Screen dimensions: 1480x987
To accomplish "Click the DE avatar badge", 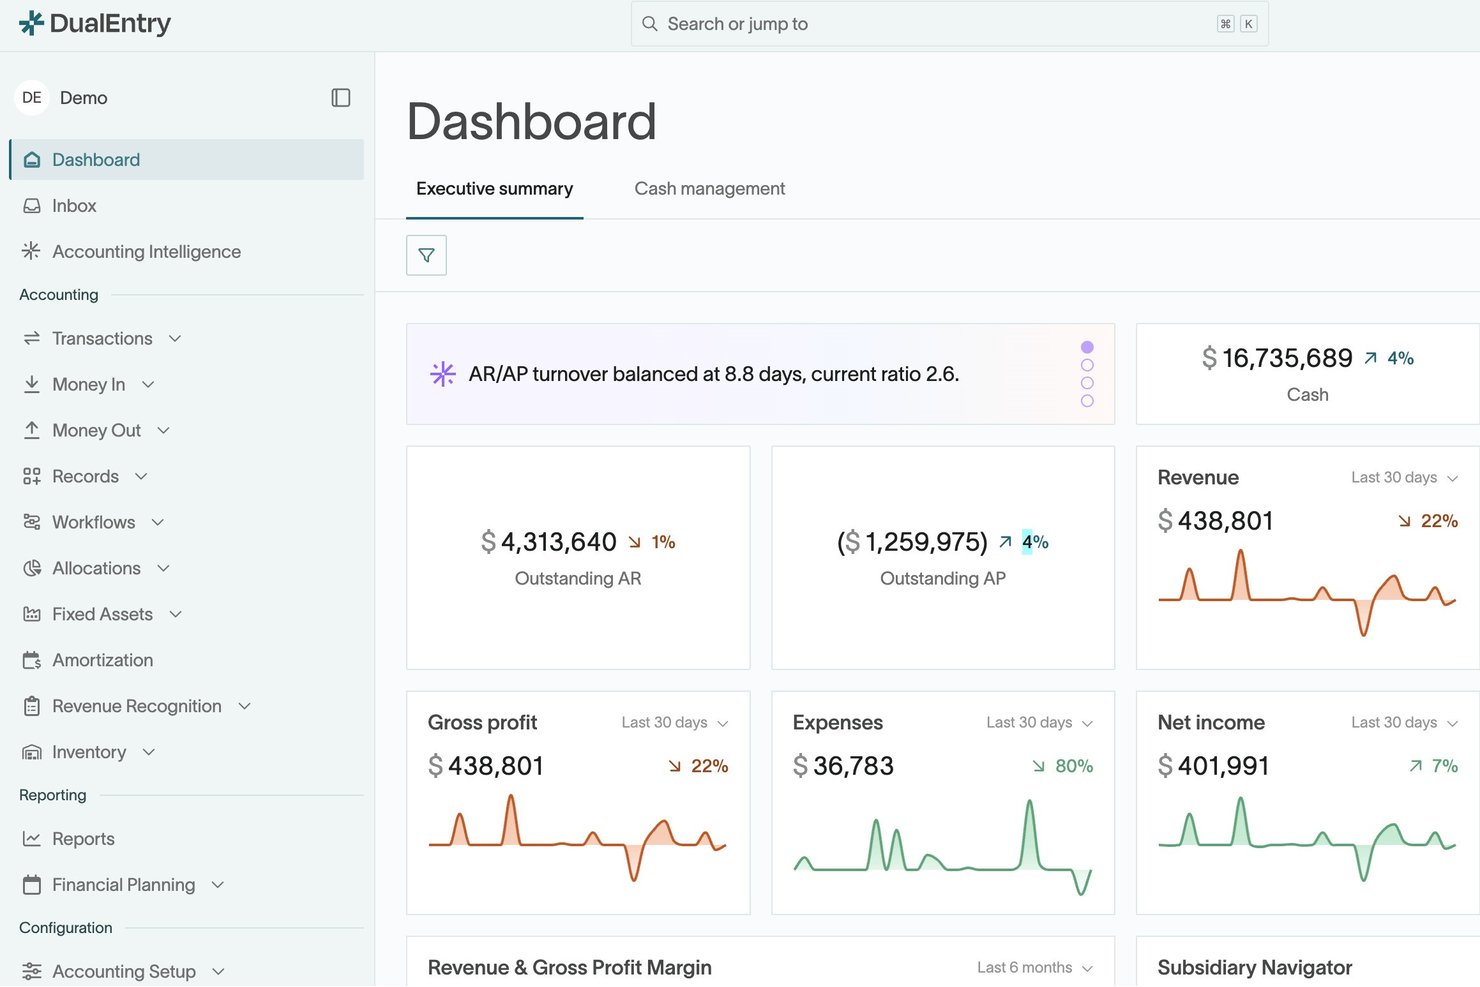I will 32,98.
